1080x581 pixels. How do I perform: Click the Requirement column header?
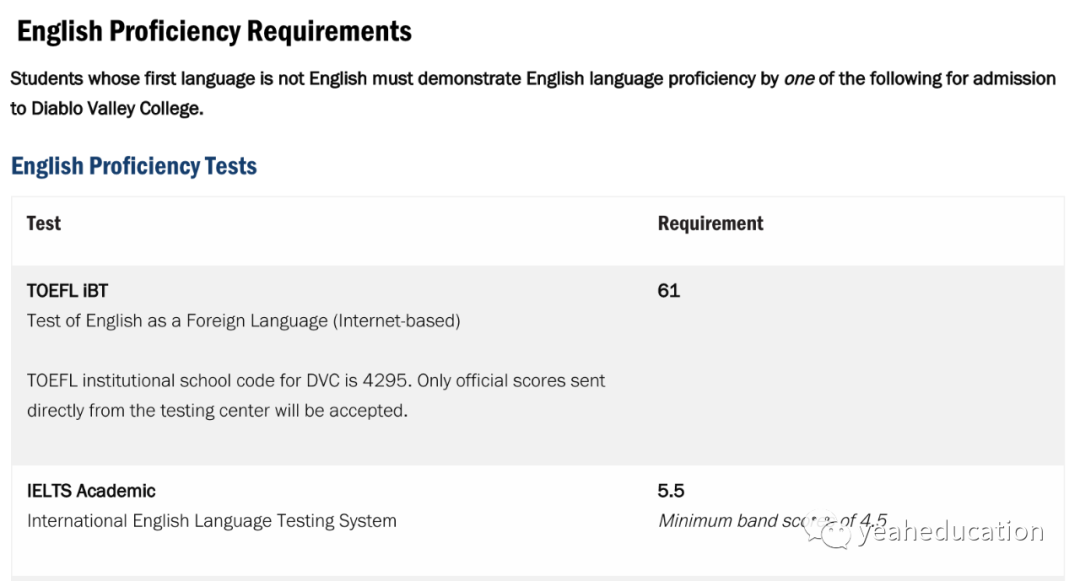tap(710, 223)
